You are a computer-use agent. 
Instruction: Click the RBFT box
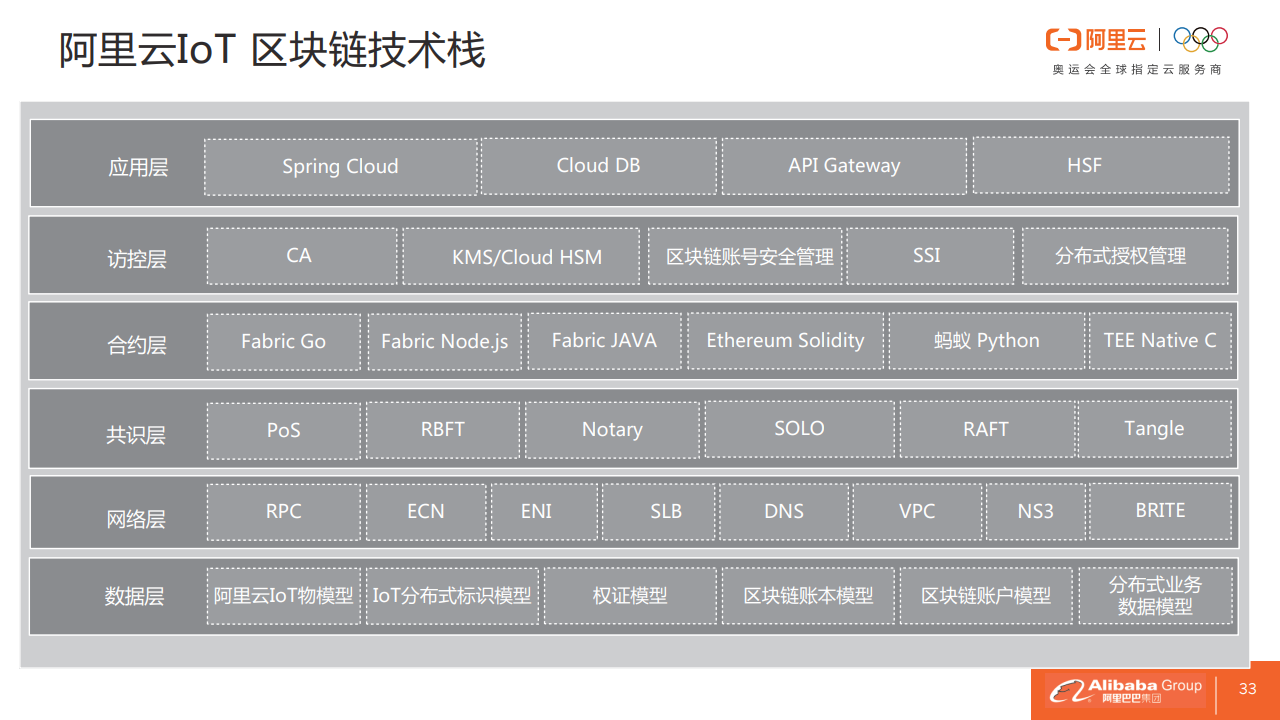click(443, 430)
